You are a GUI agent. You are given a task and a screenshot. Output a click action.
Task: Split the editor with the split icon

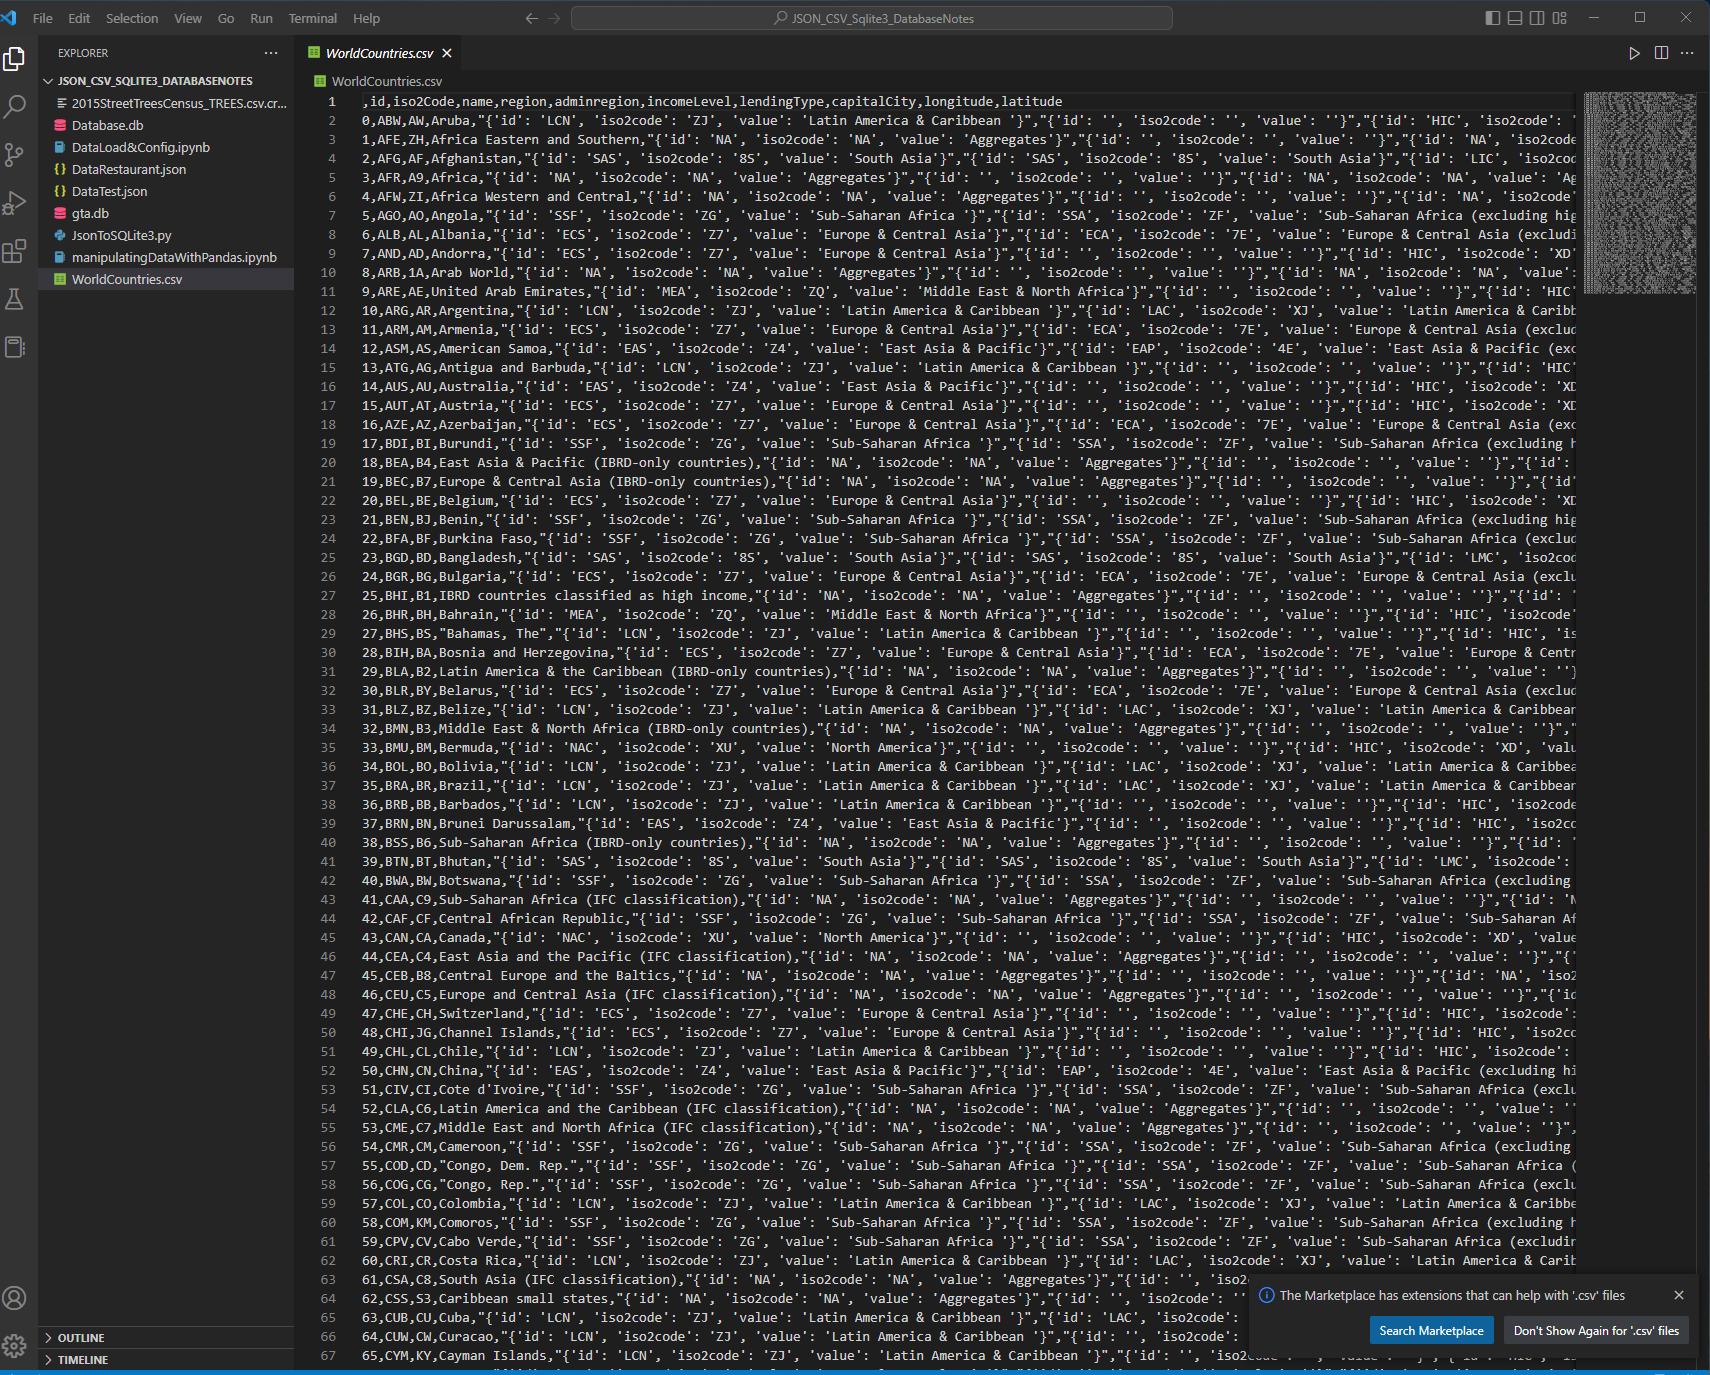[x=1661, y=53]
